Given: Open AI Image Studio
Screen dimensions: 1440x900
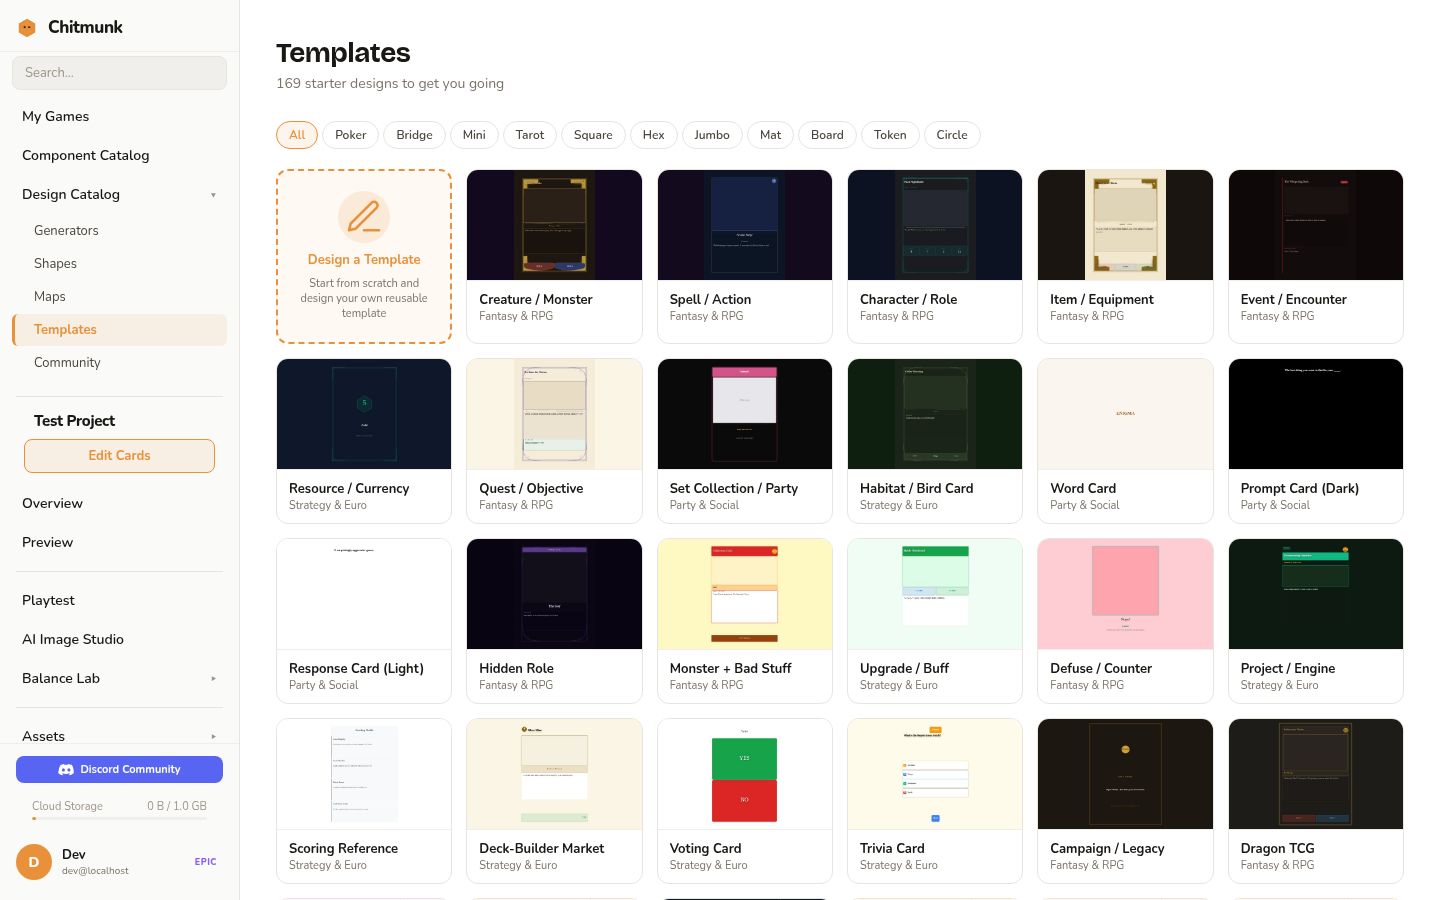Looking at the screenshot, I should click(x=119, y=639).
